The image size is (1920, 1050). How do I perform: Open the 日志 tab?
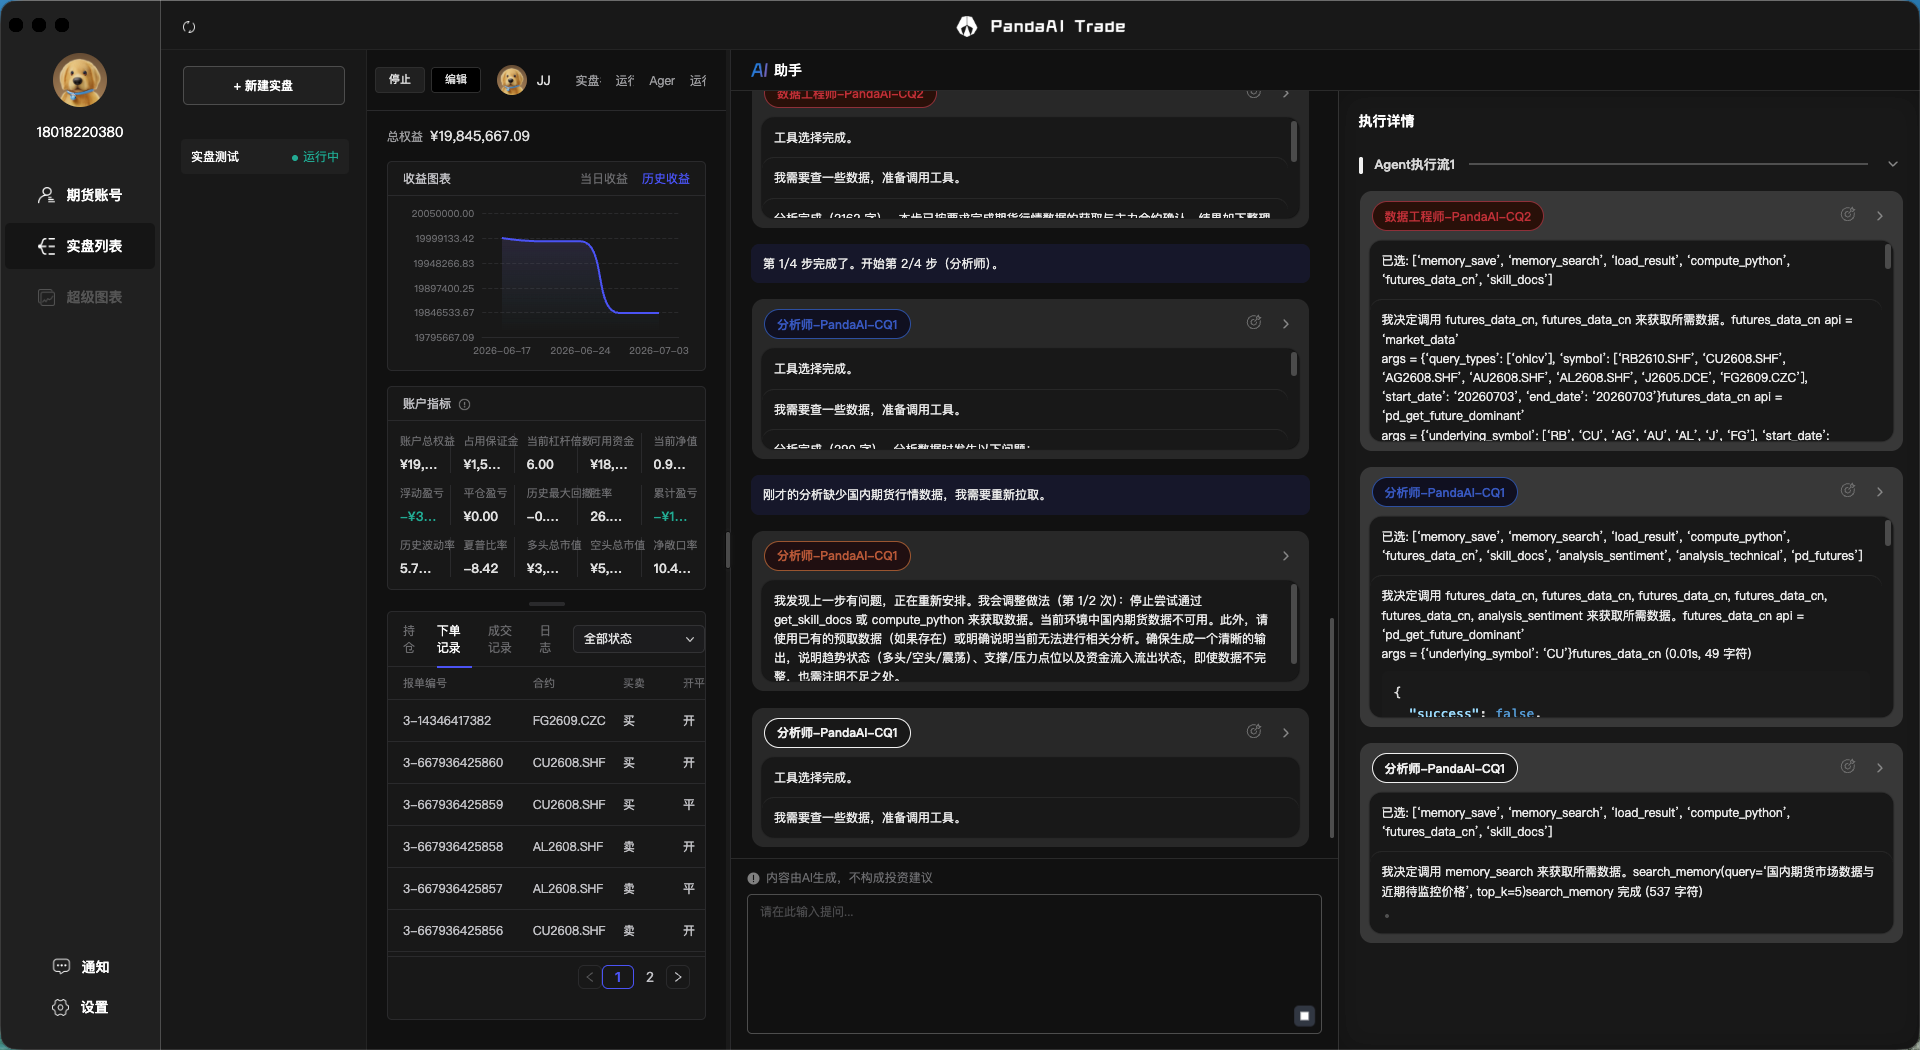(545, 639)
